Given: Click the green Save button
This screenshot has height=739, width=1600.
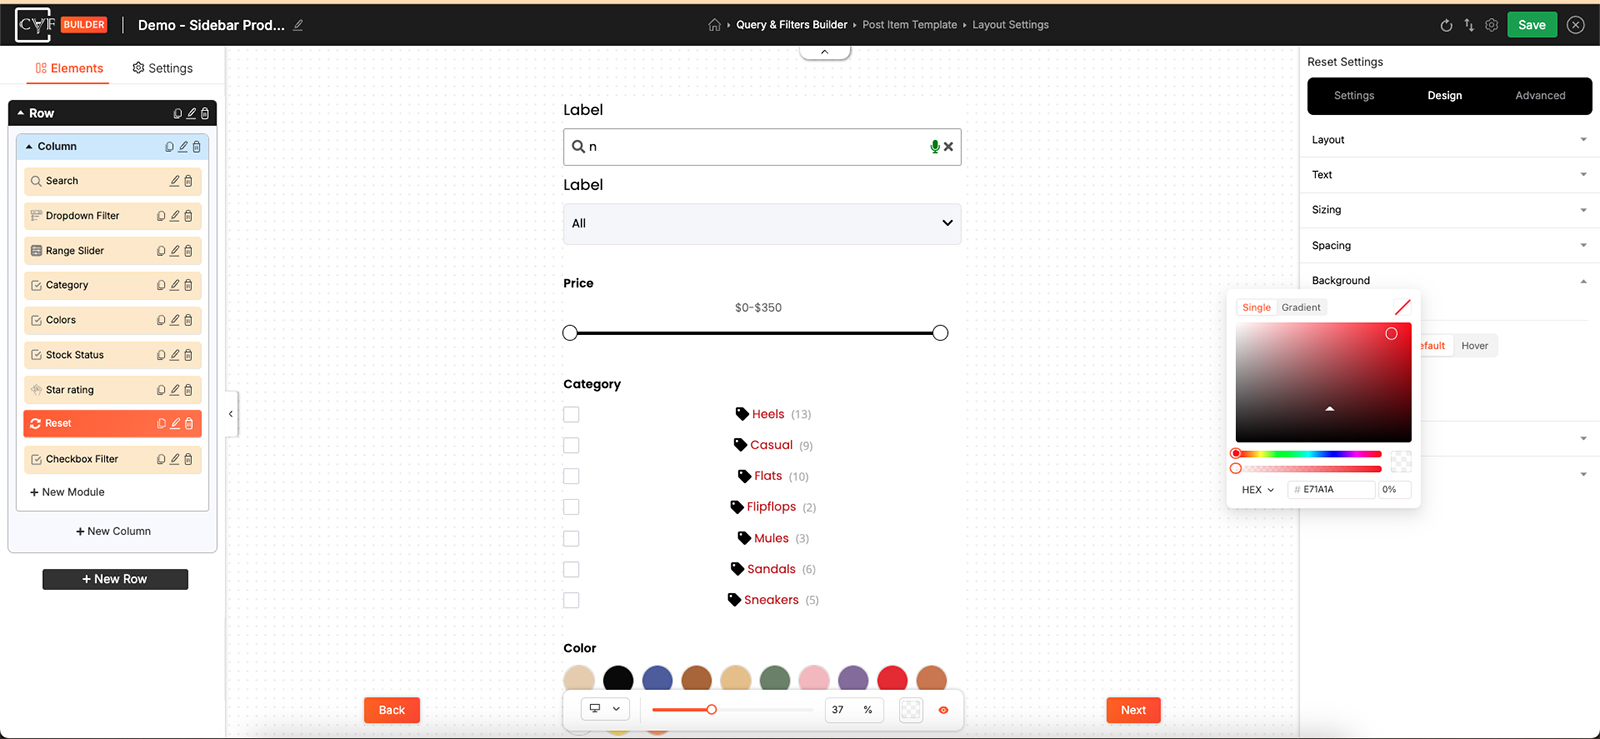Looking at the screenshot, I should (1532, 25).
